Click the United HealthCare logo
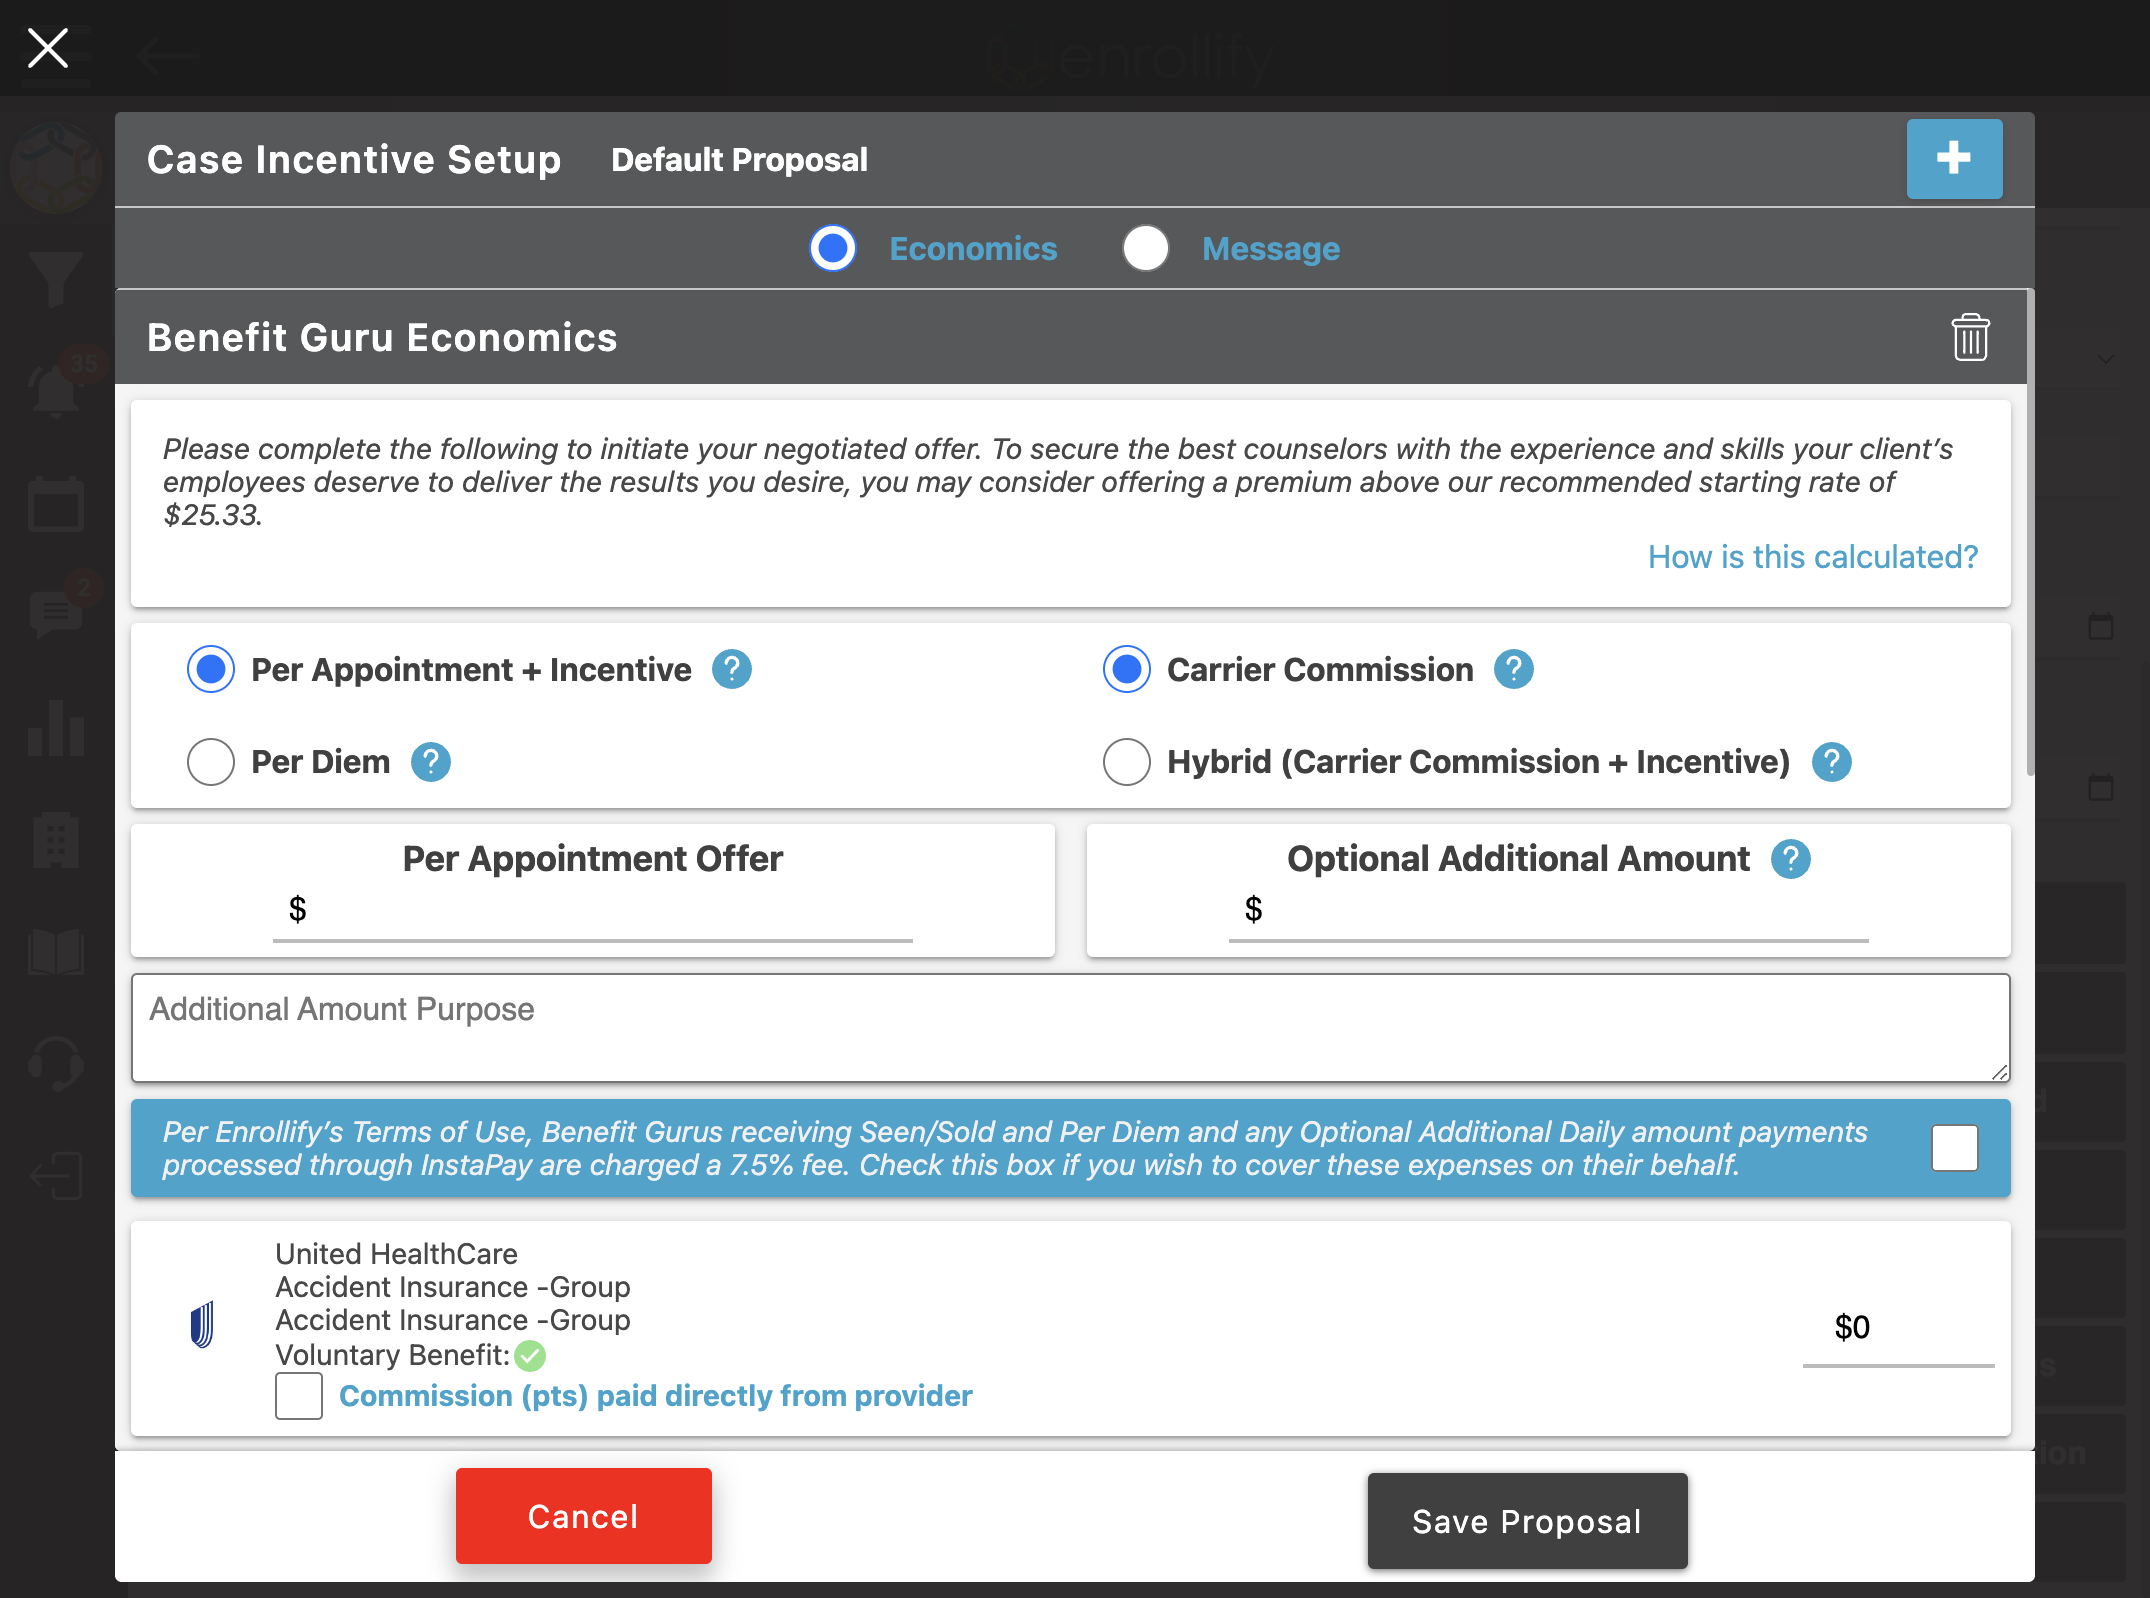This screenshot has width=2150, height=1598. coord(202,1324)
